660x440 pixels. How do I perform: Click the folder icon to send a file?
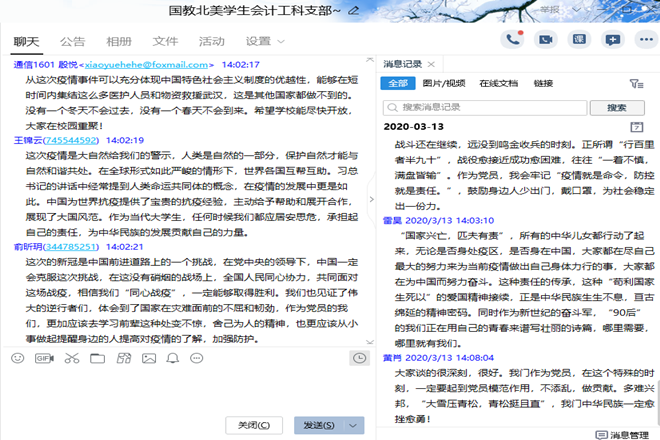click(95, 357)
